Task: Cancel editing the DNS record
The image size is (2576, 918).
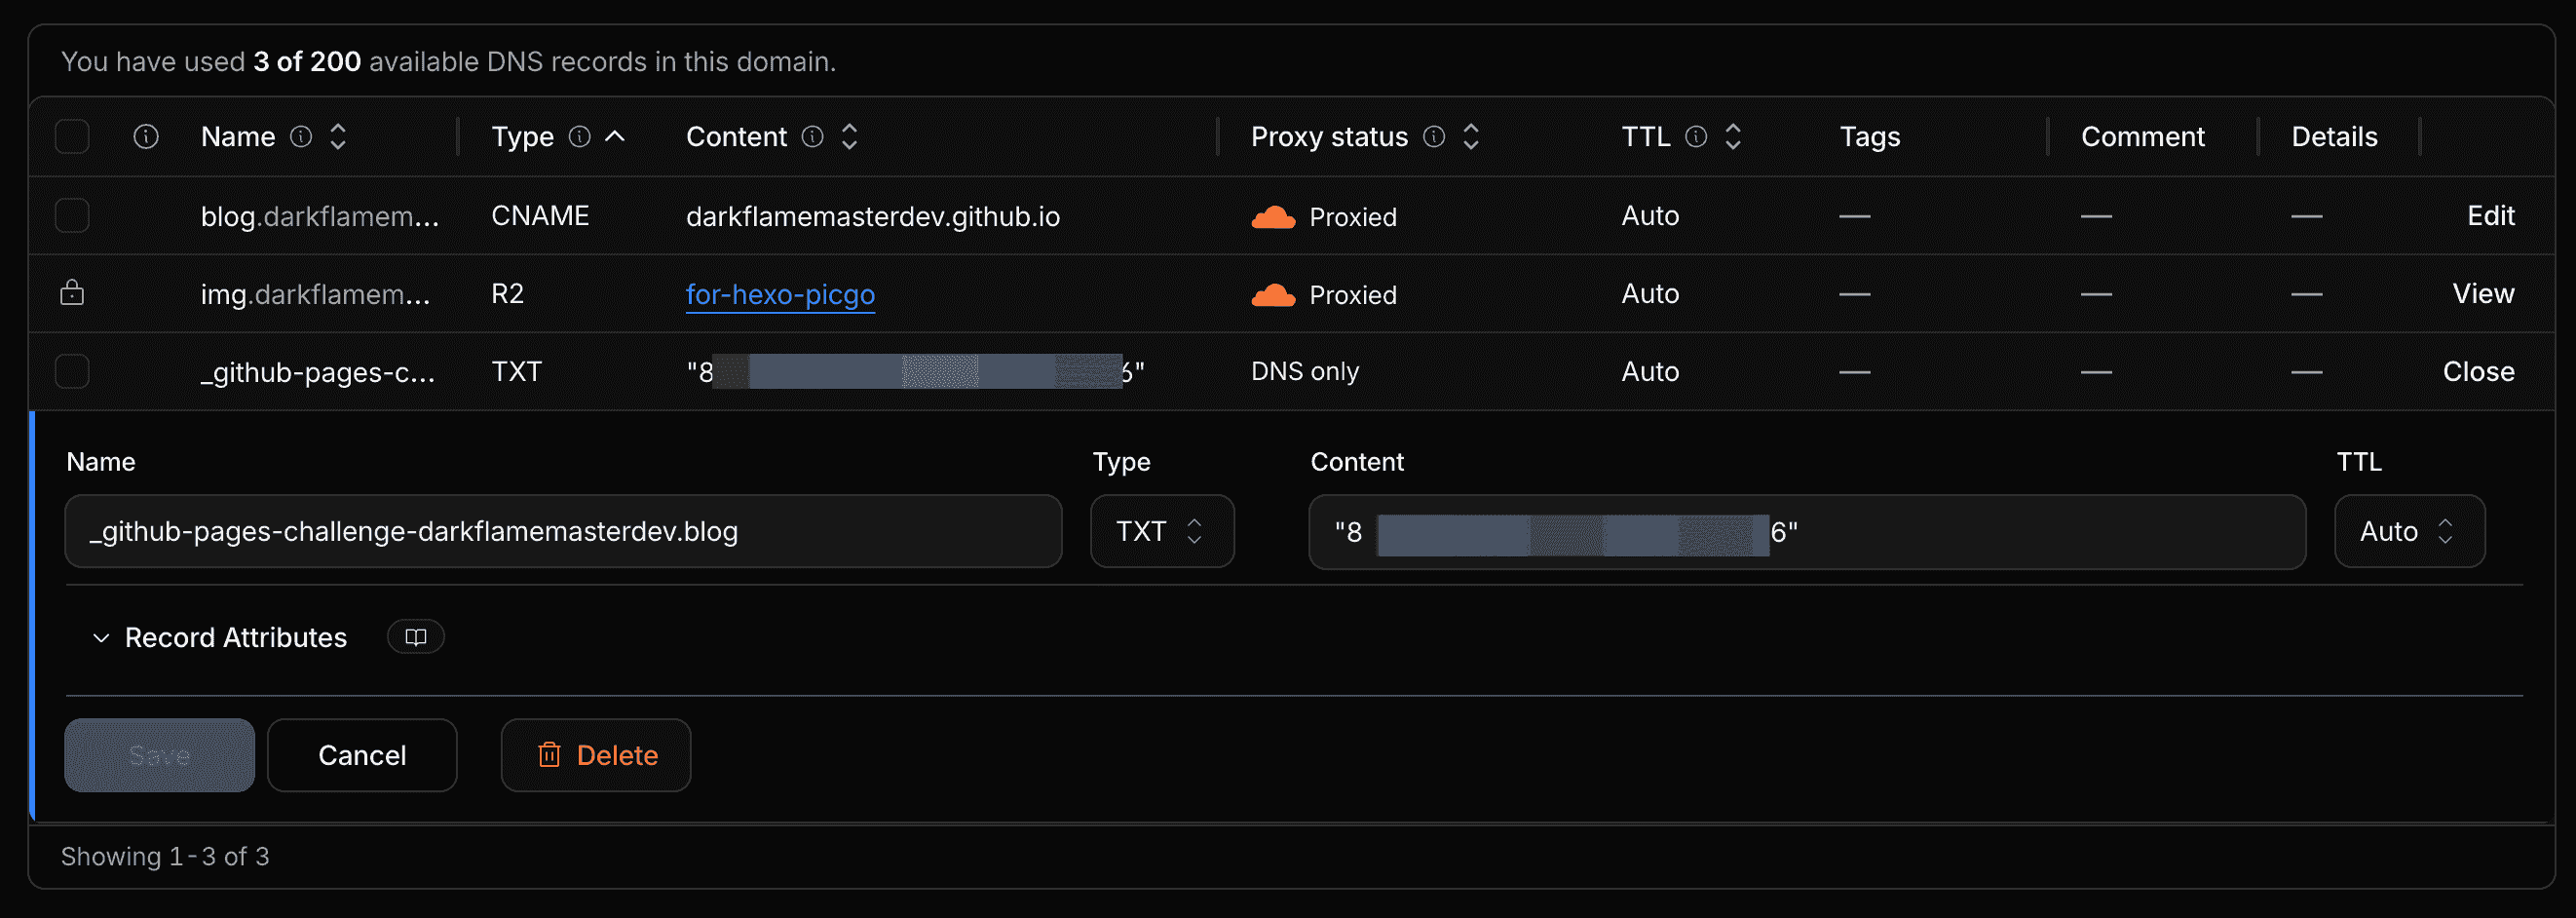Action: tap(362, 755)
